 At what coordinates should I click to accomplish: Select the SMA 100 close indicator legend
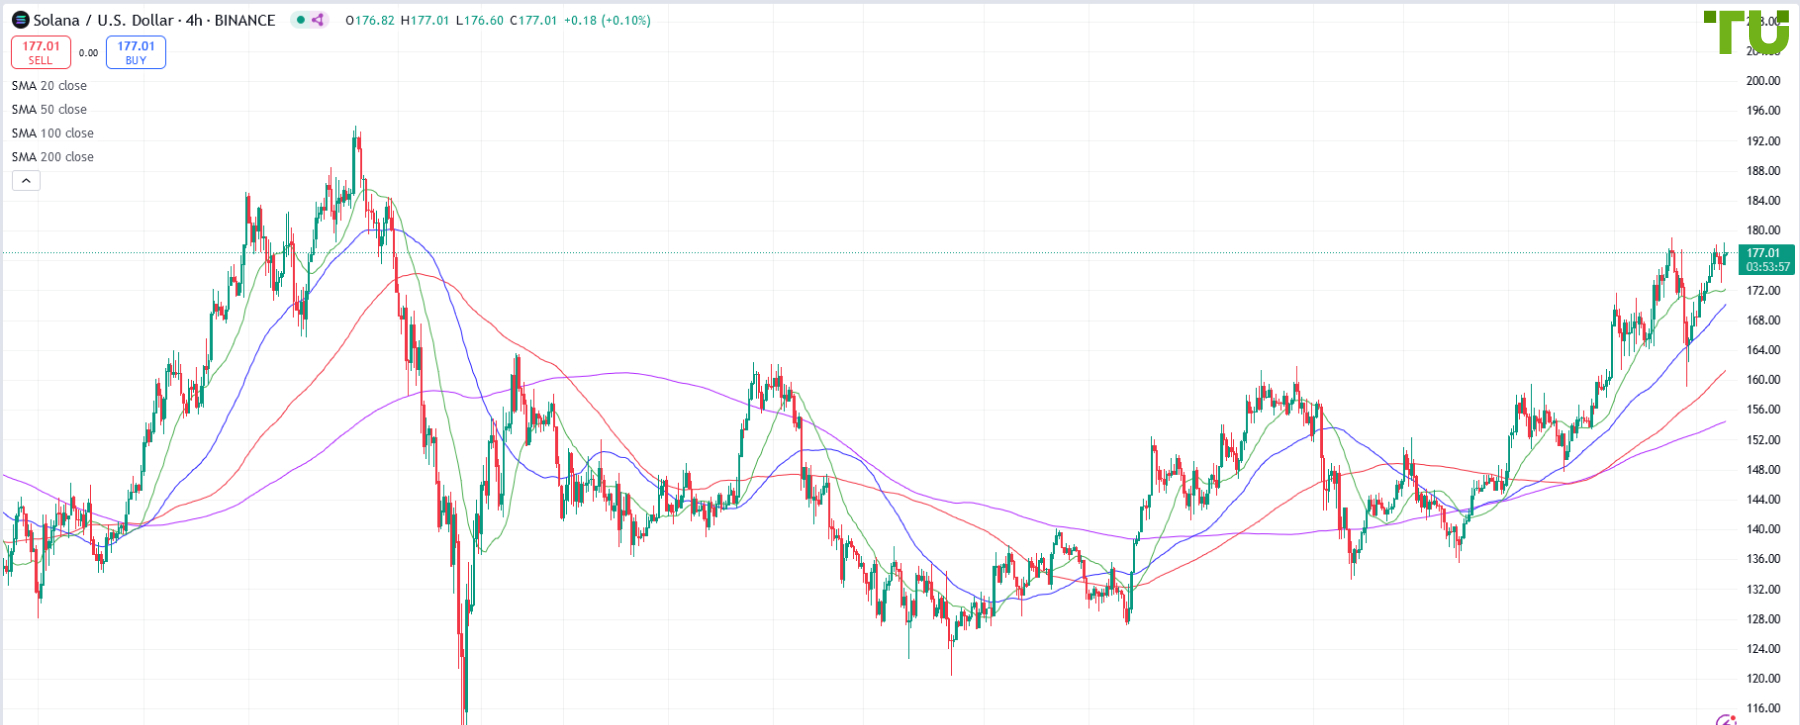coord(53,133)
